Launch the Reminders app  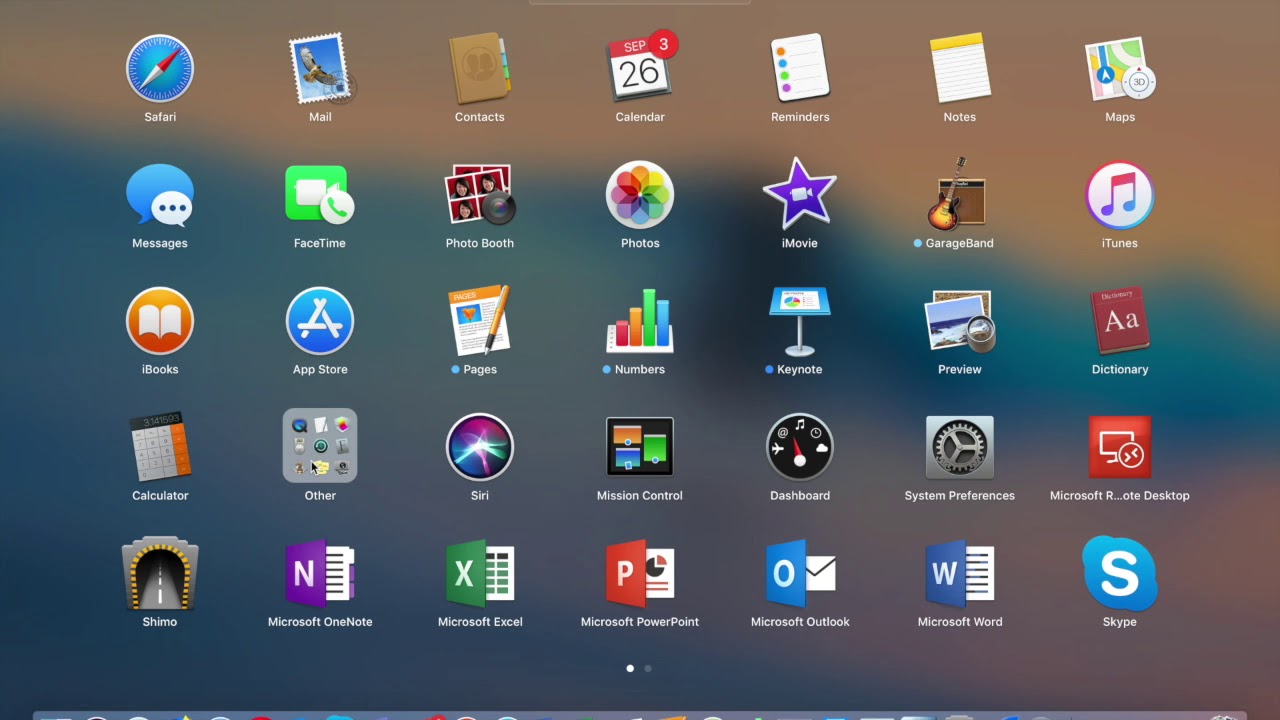point(800,69)
